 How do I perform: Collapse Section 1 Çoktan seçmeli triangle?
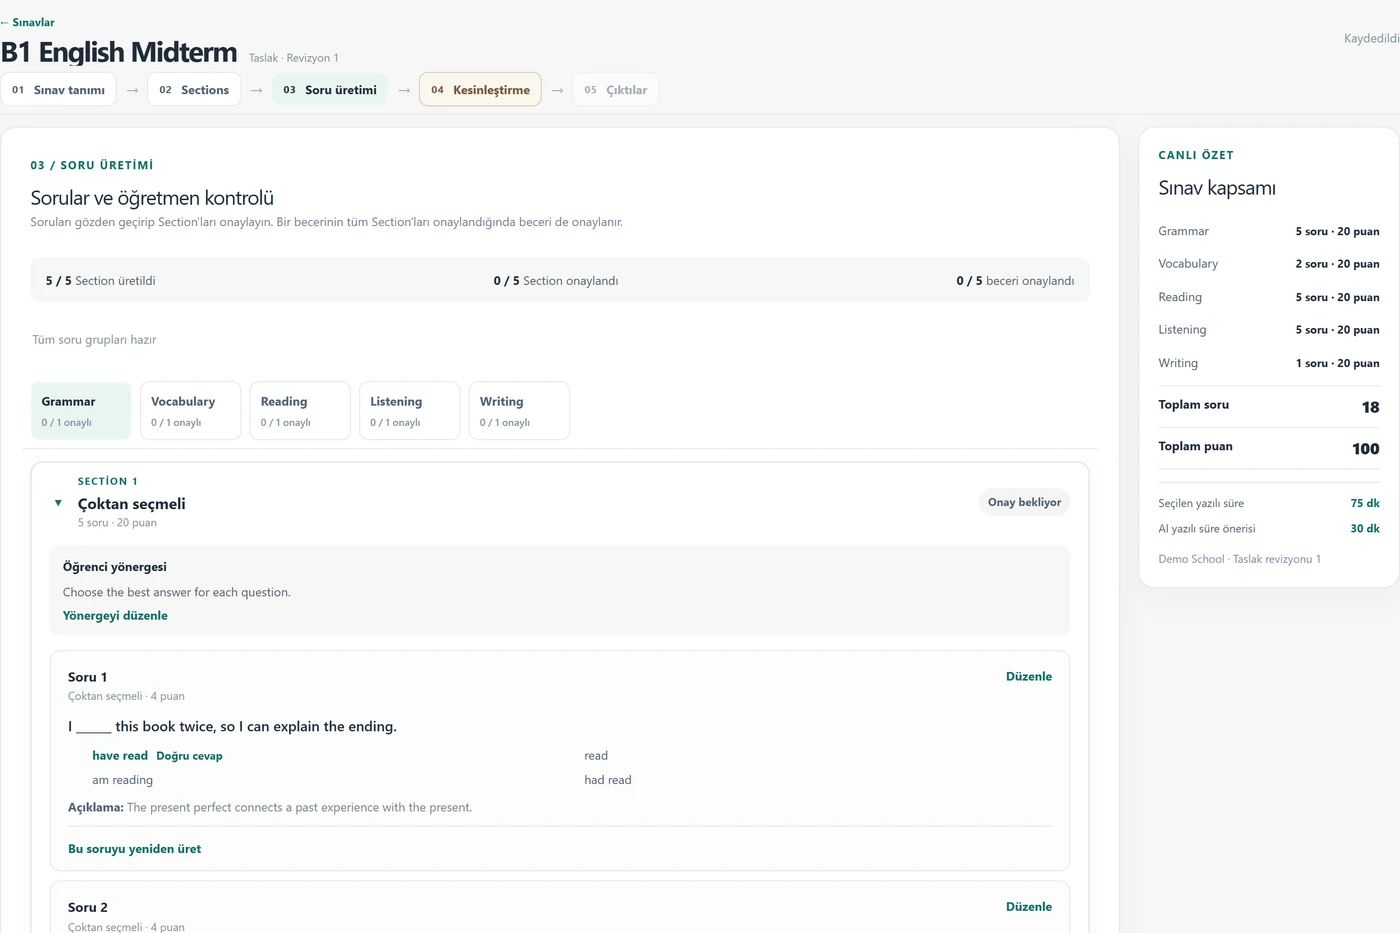pos(58,503)
